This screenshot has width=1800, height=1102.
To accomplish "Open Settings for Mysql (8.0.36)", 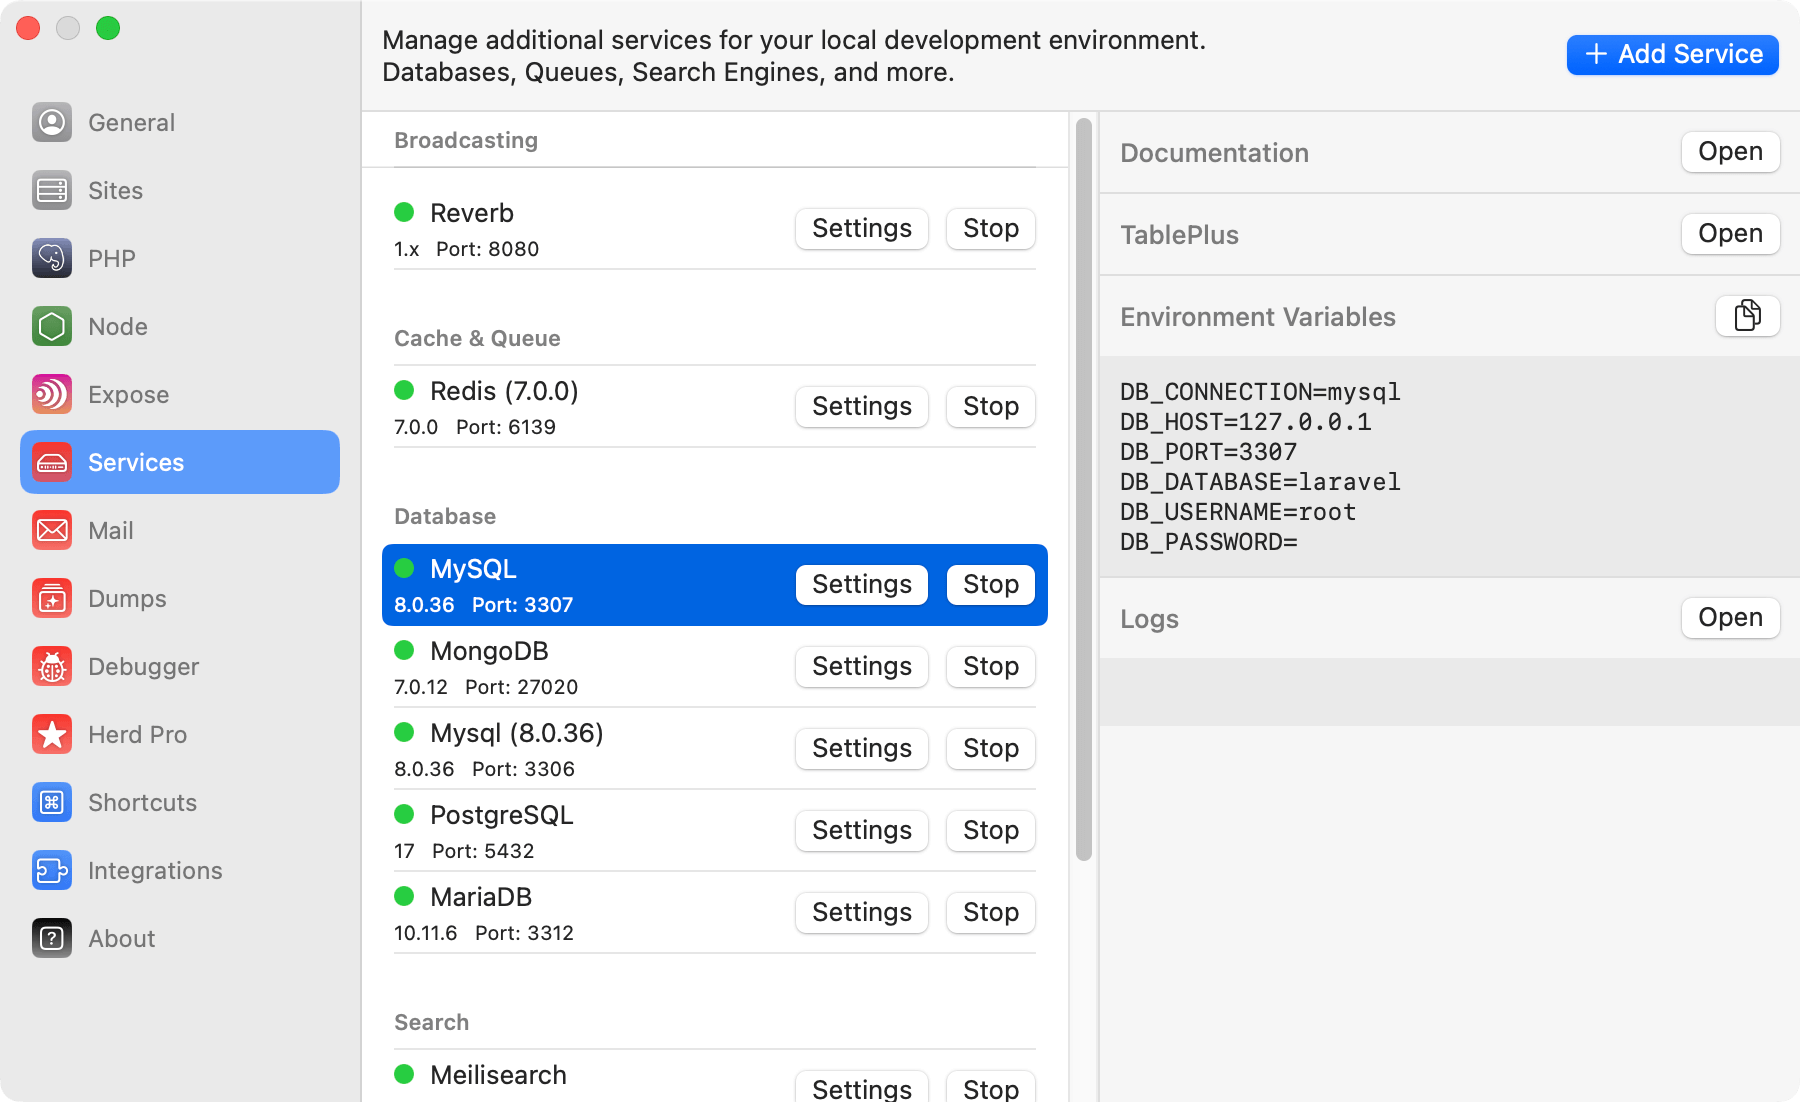I will point(862,748).
